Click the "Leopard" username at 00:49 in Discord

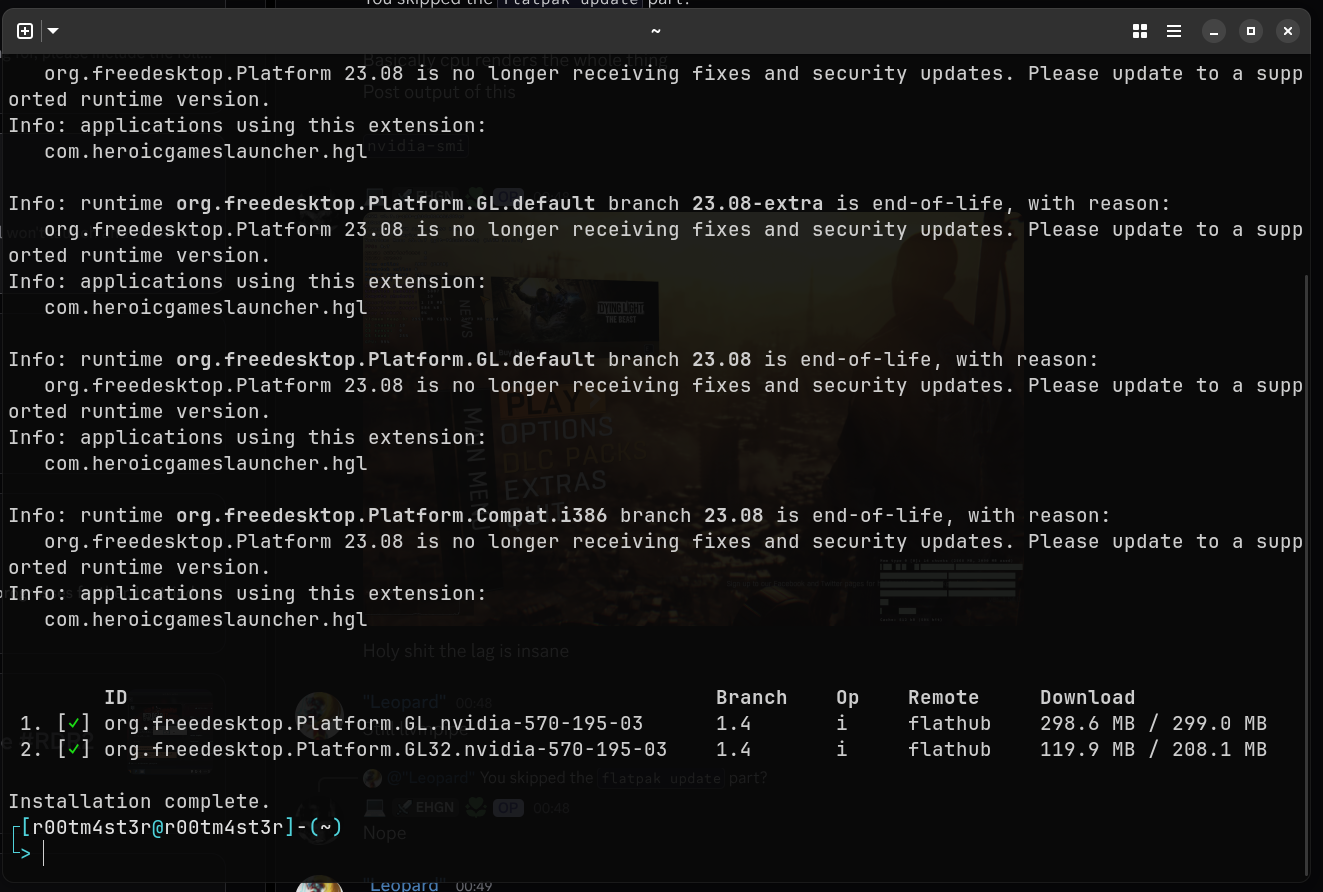(x=404, y=884)
